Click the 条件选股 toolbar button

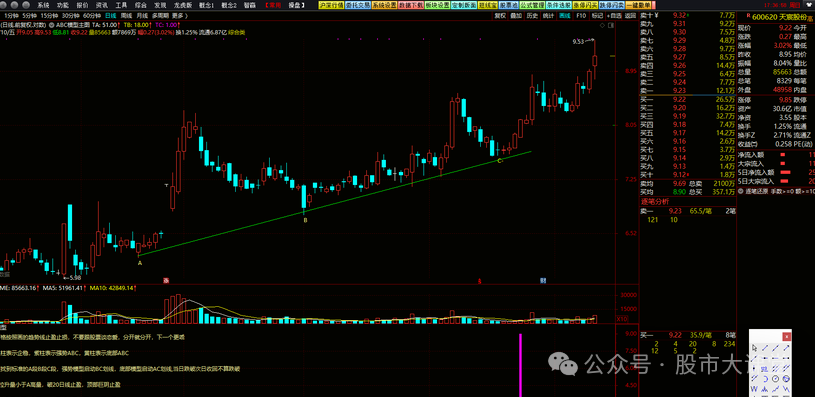[559, 5]
